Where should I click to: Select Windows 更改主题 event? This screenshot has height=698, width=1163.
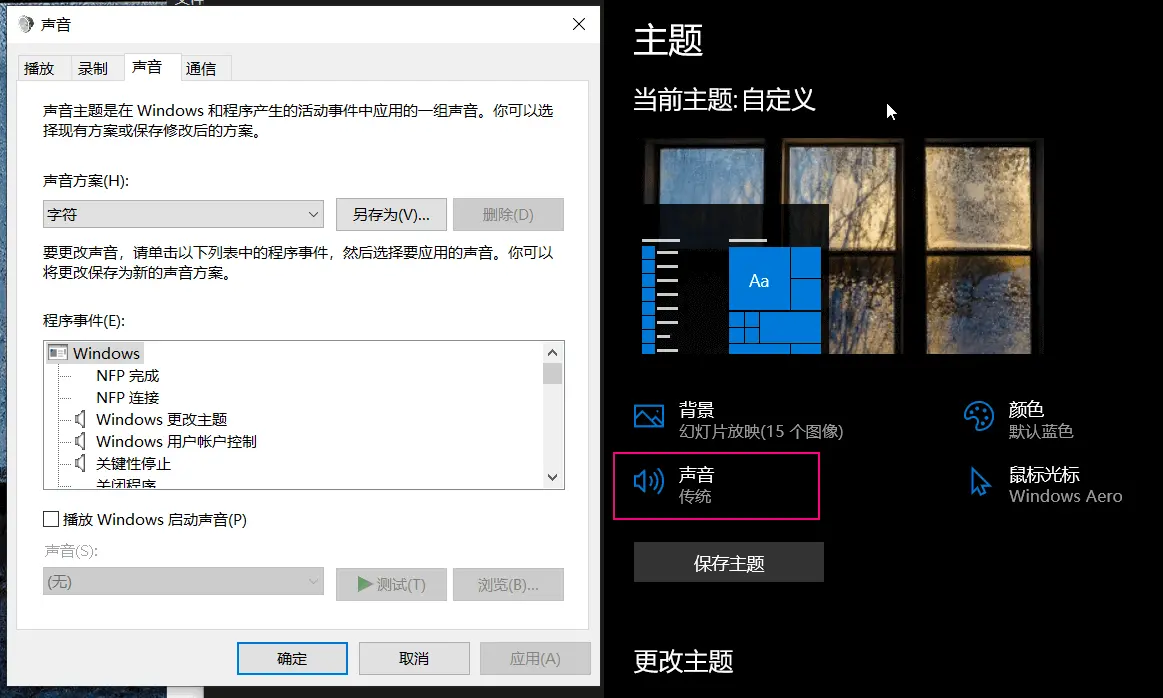pyautogui.click(x=162, y=419)
